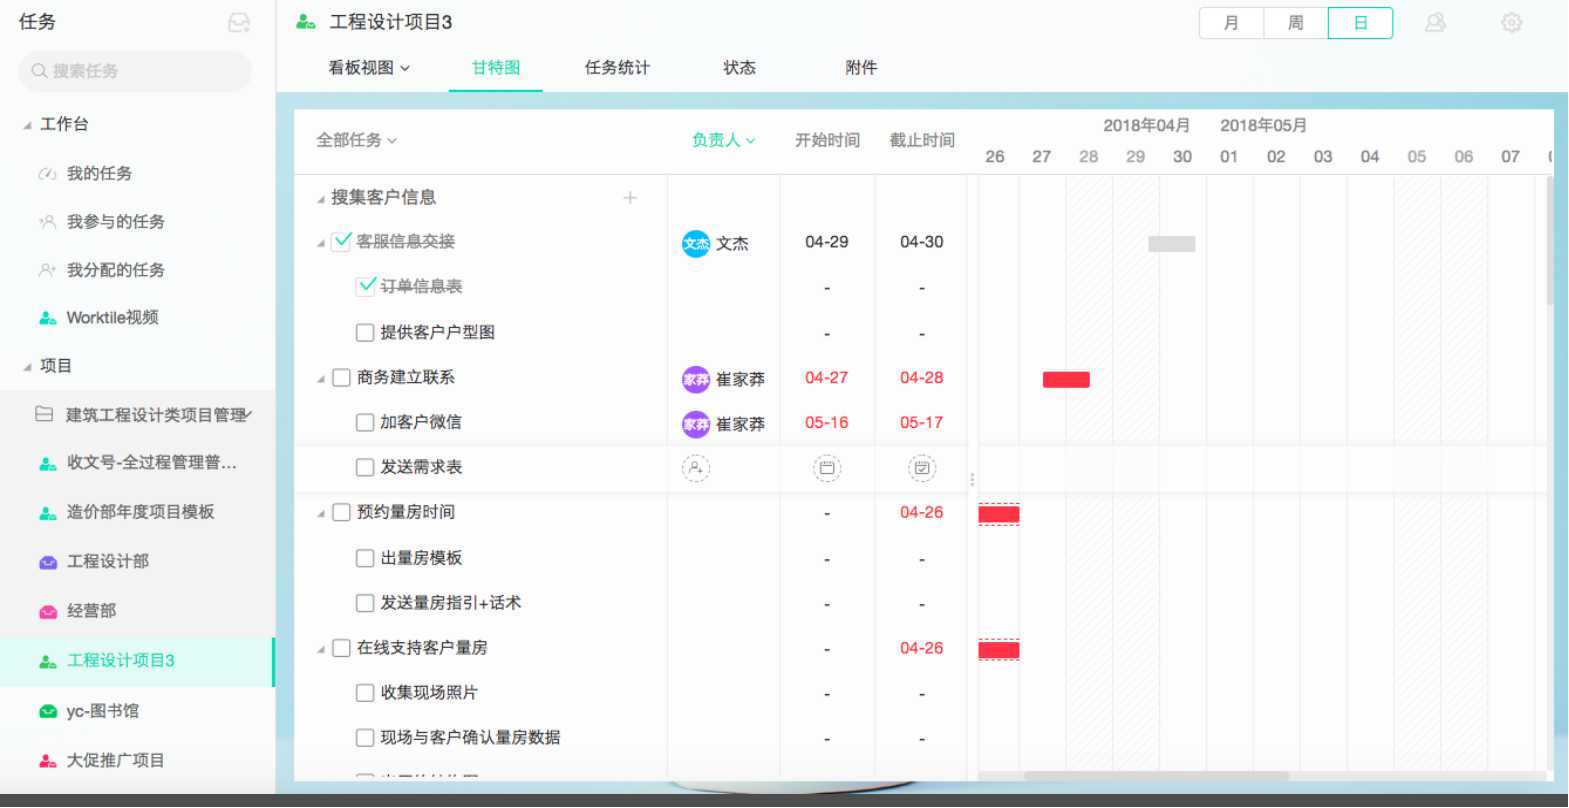Uncheck 订单信息表 task checkbox
The height and width of the screenshot is (808, 1569).
click(x=365, y=286)
